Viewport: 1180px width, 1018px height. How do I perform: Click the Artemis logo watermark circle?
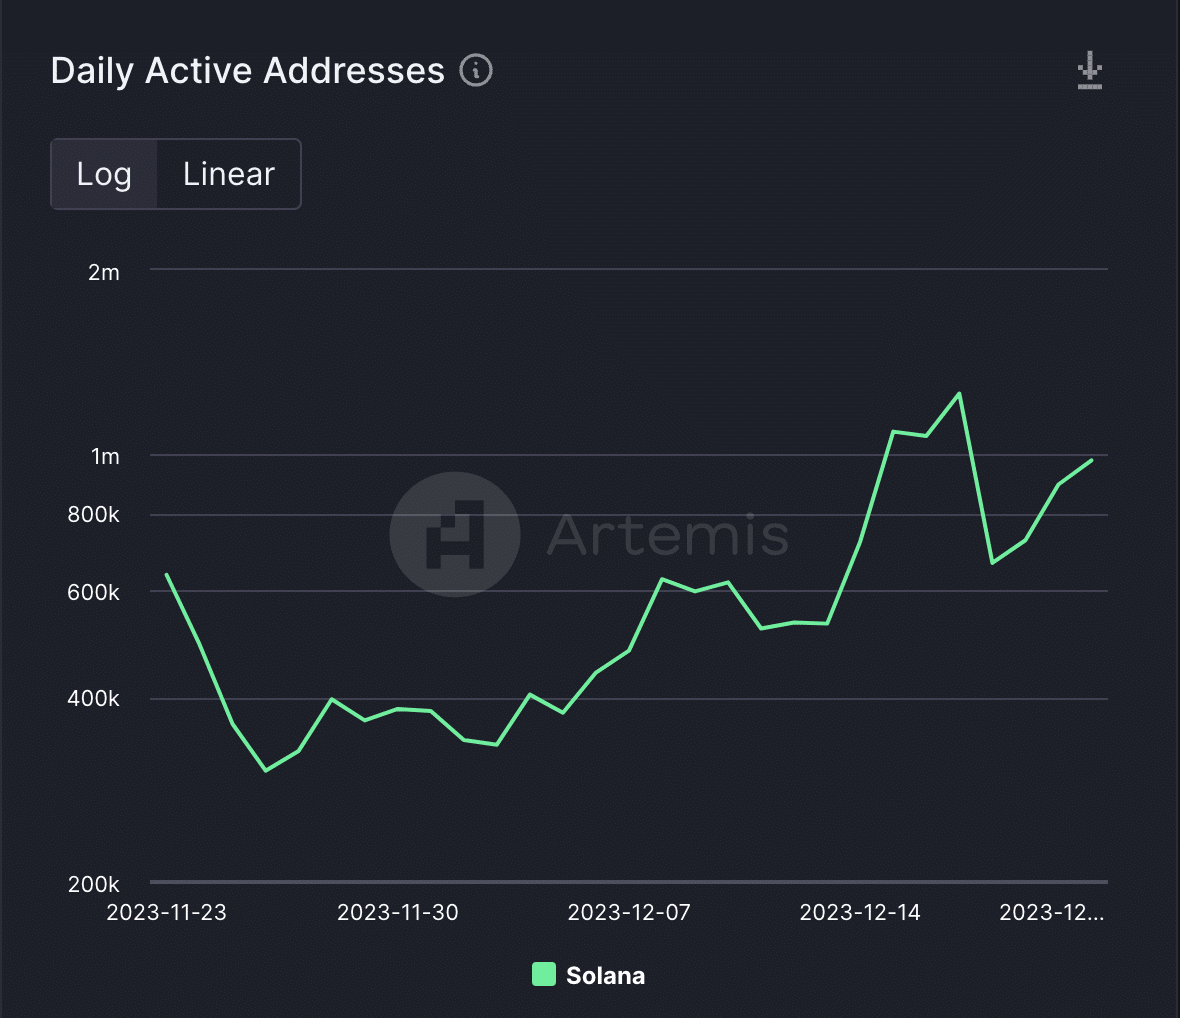[455, 534]
